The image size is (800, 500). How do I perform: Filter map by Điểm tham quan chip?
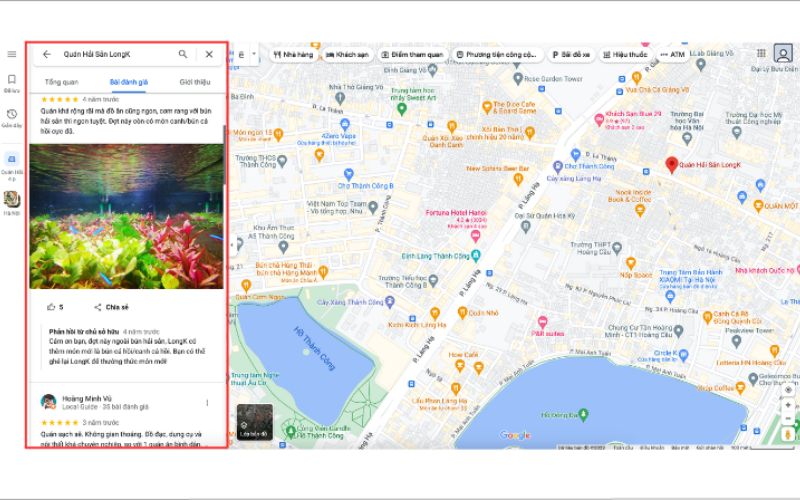pos(413,55)
